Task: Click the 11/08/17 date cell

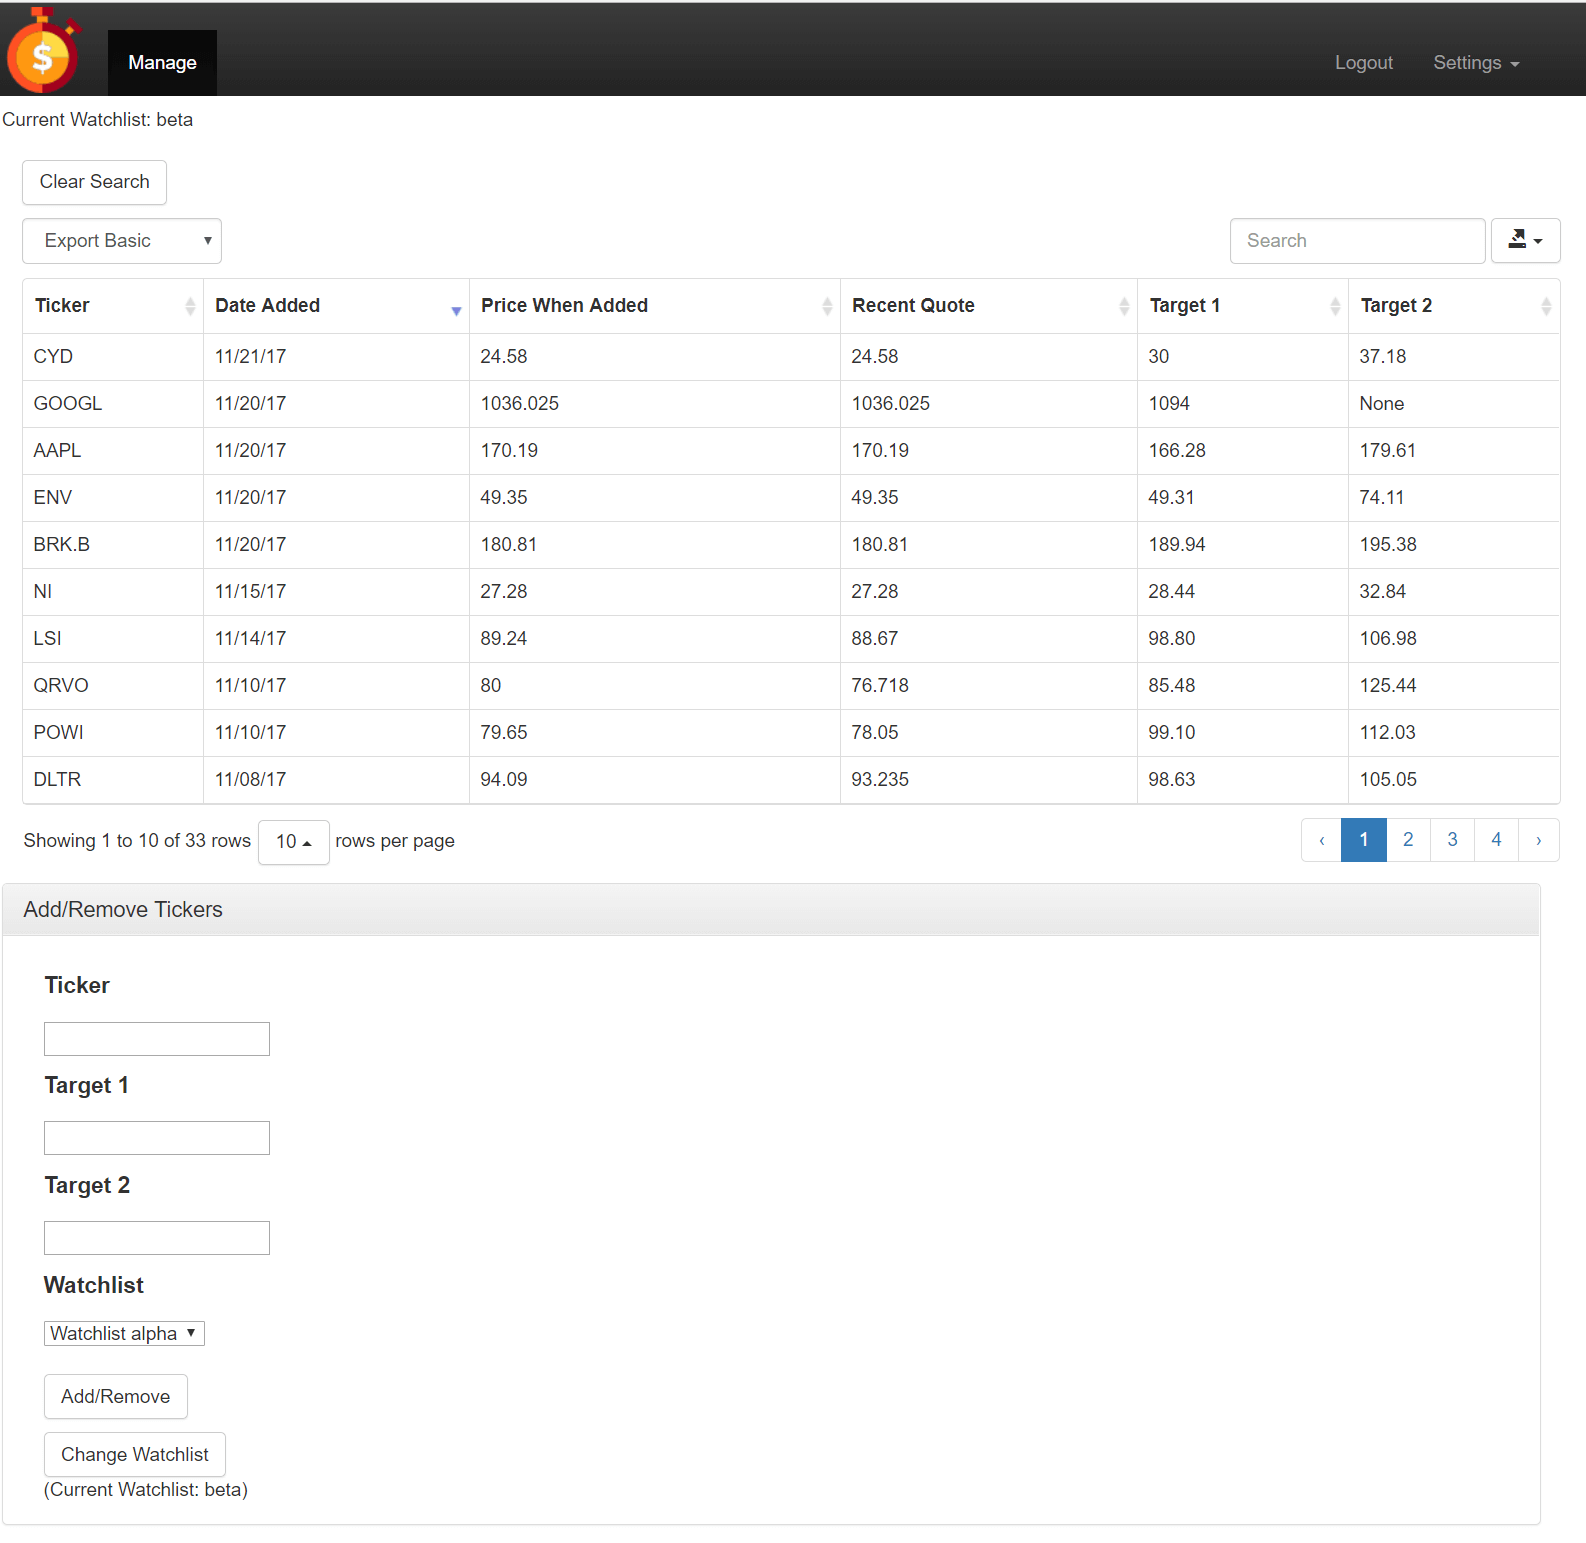Action: pyautogui.click(x=336, y=780)
